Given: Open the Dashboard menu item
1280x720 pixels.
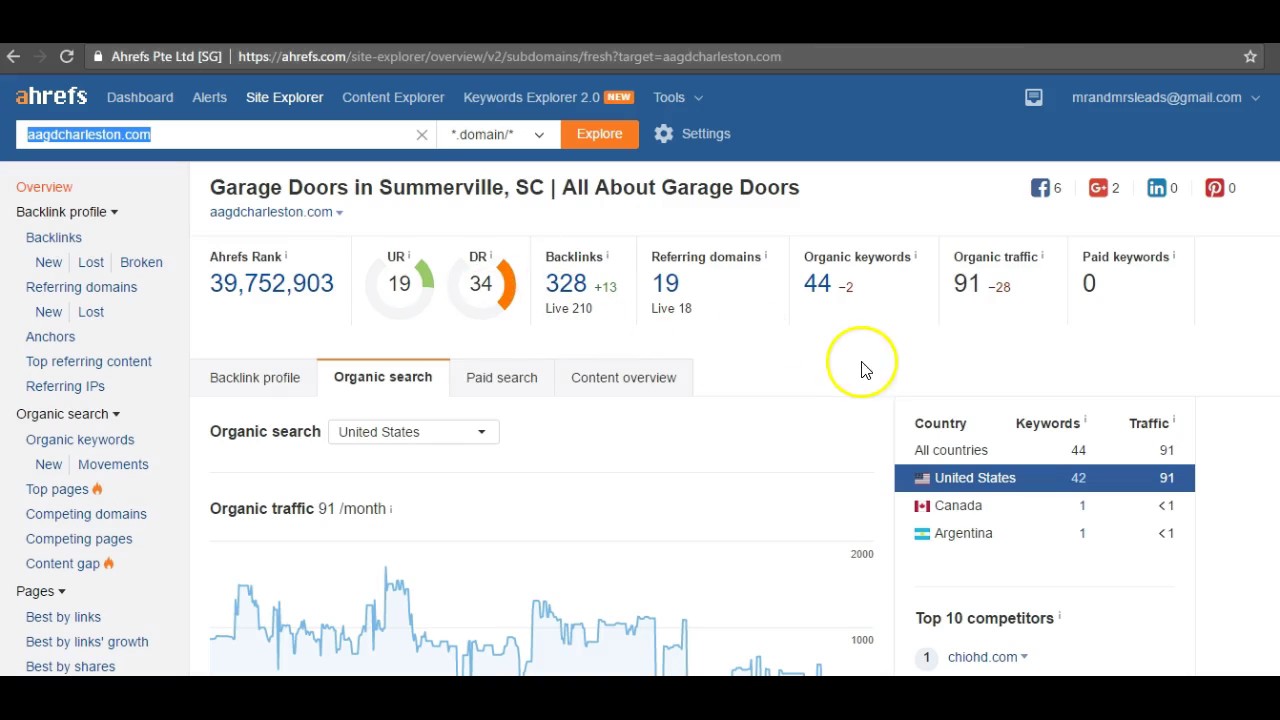Looking at the screenshot, I should click(x=140, y=97).
